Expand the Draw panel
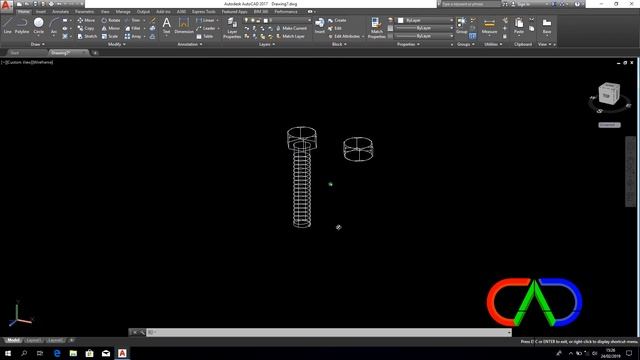The width and height of the screenshot is (640, 360). pos(38,44)
